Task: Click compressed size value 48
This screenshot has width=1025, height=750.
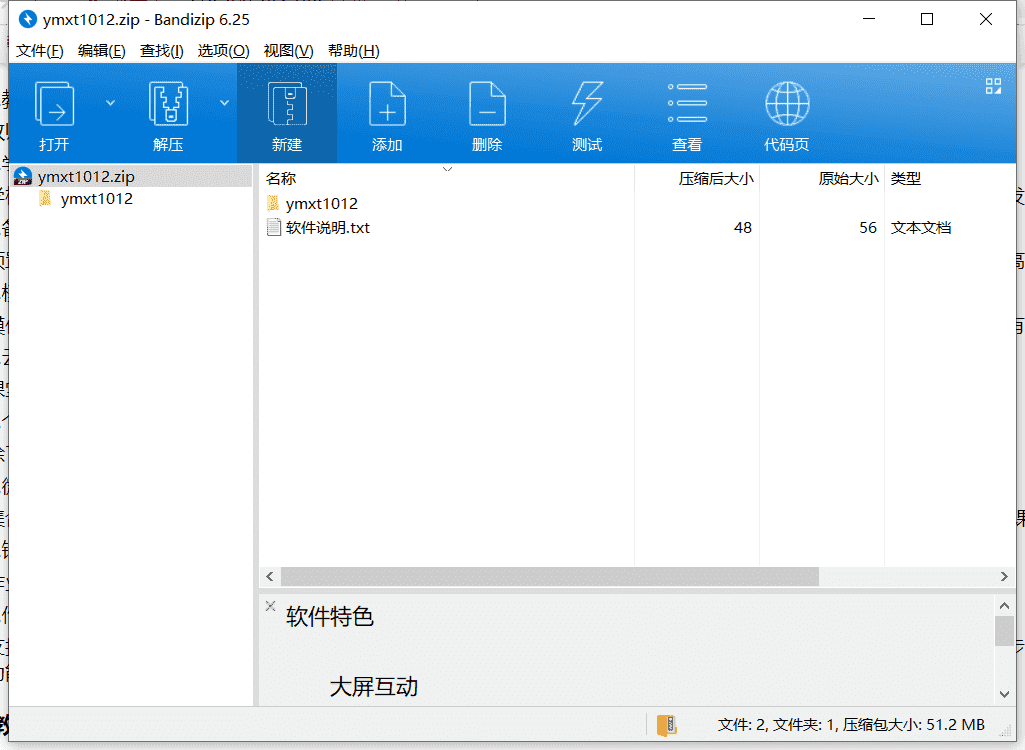Action: 743,228
